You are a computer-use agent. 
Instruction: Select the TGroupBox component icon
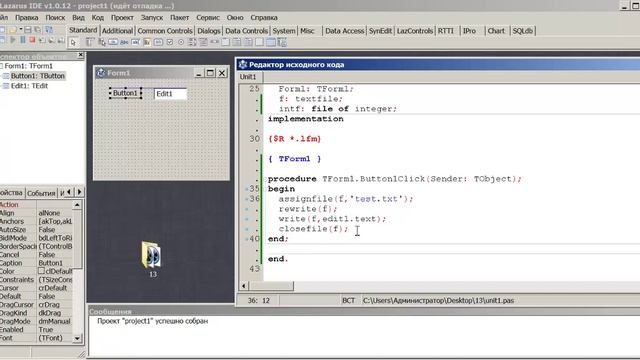click(226, 42)
